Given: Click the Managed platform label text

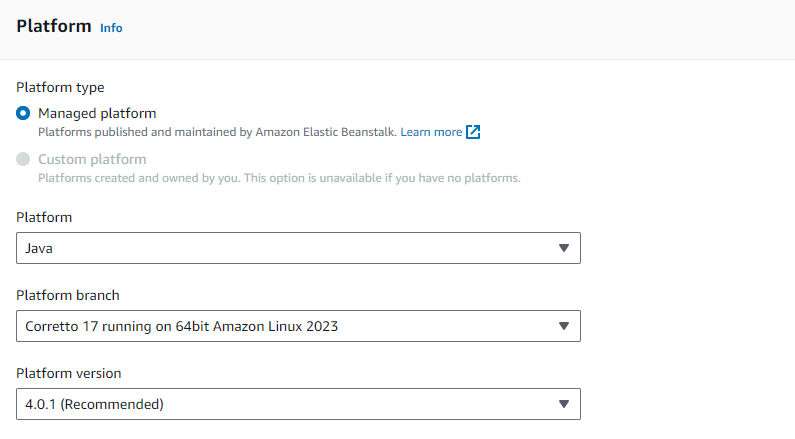Looking at the screenshot, I should click(x=97, y=113).
